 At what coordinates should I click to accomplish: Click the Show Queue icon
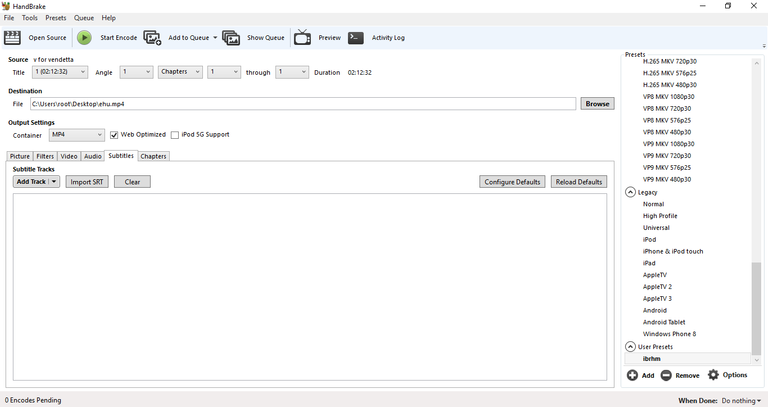coord(231,38)
